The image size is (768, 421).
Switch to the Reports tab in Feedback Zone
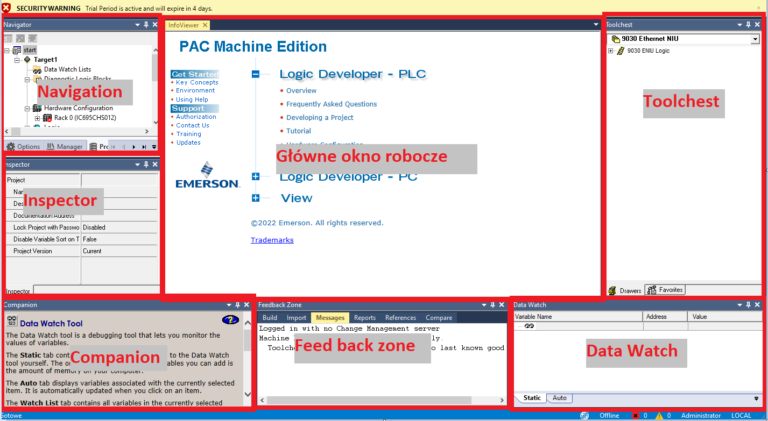pyautogui.click(x=364, y=317)
